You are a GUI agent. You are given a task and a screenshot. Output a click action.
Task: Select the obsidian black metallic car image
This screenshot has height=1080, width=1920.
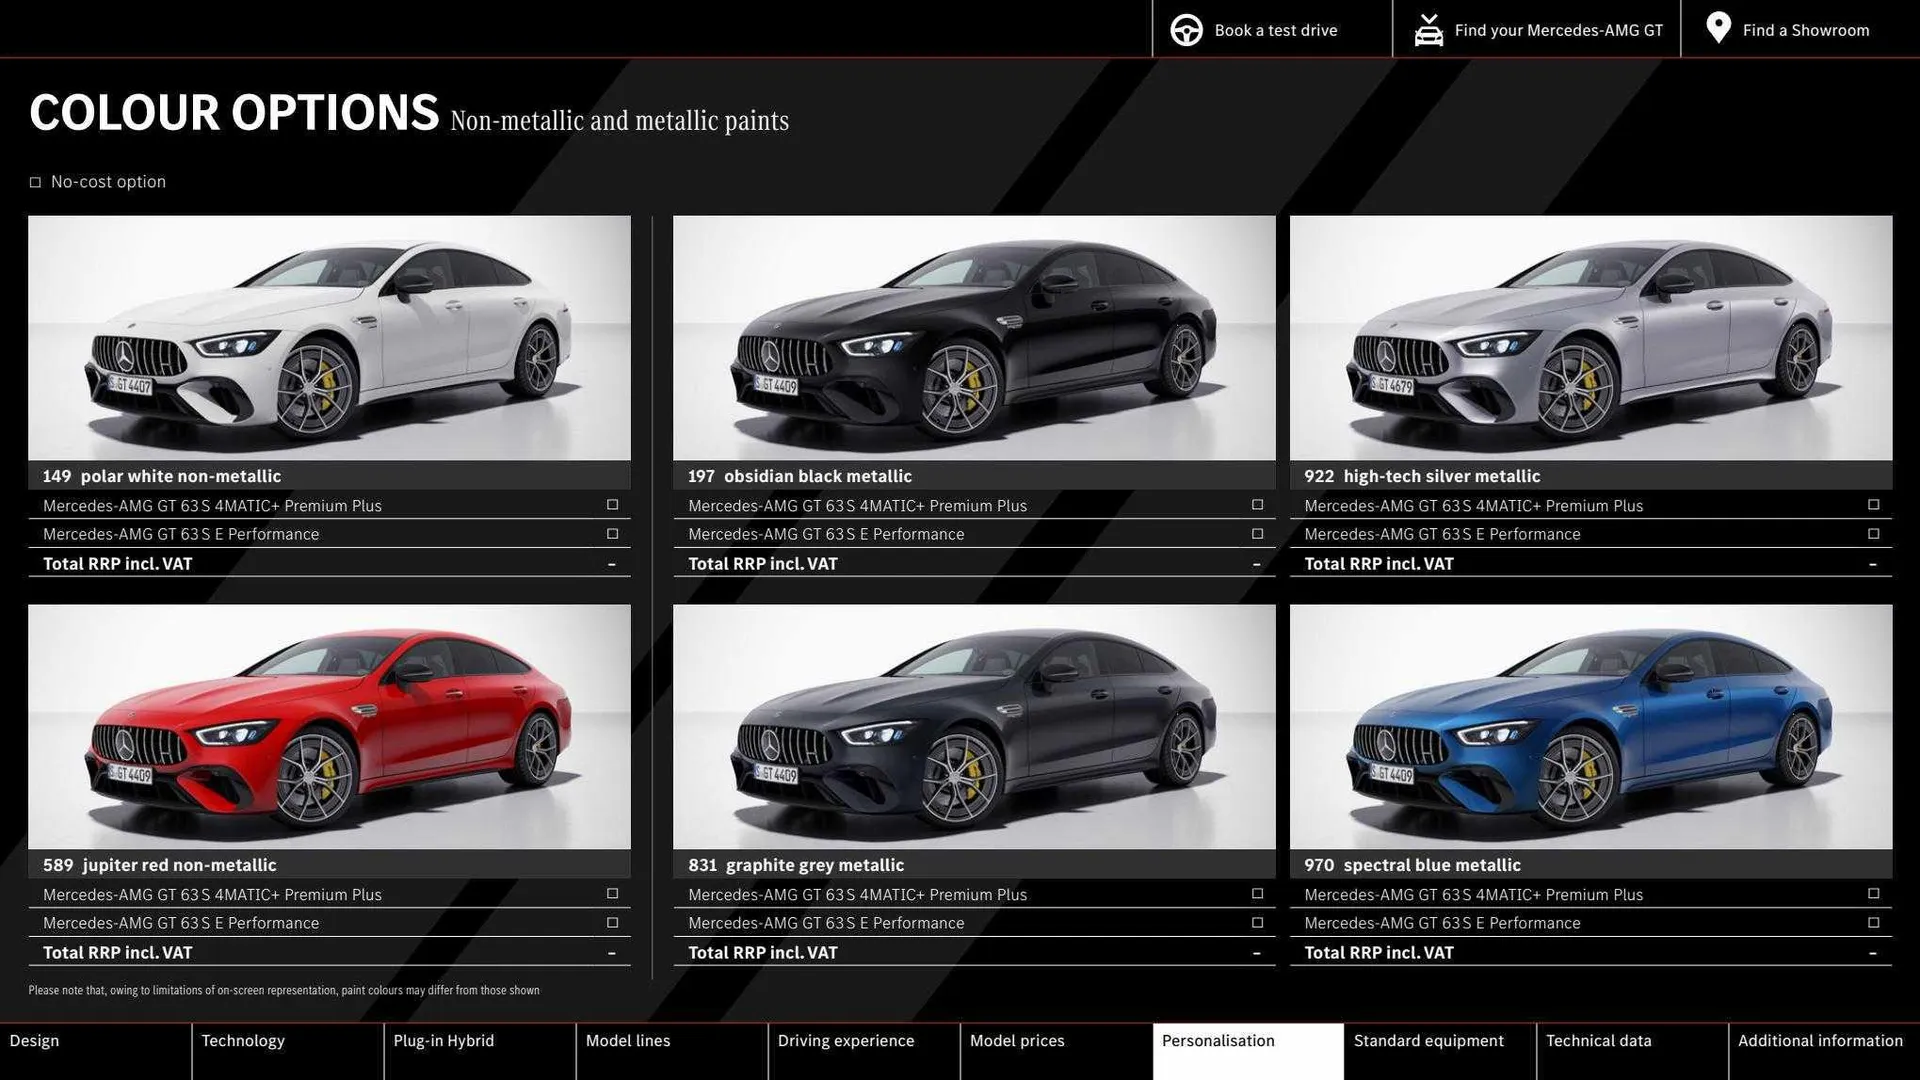(x=973, y=338)
